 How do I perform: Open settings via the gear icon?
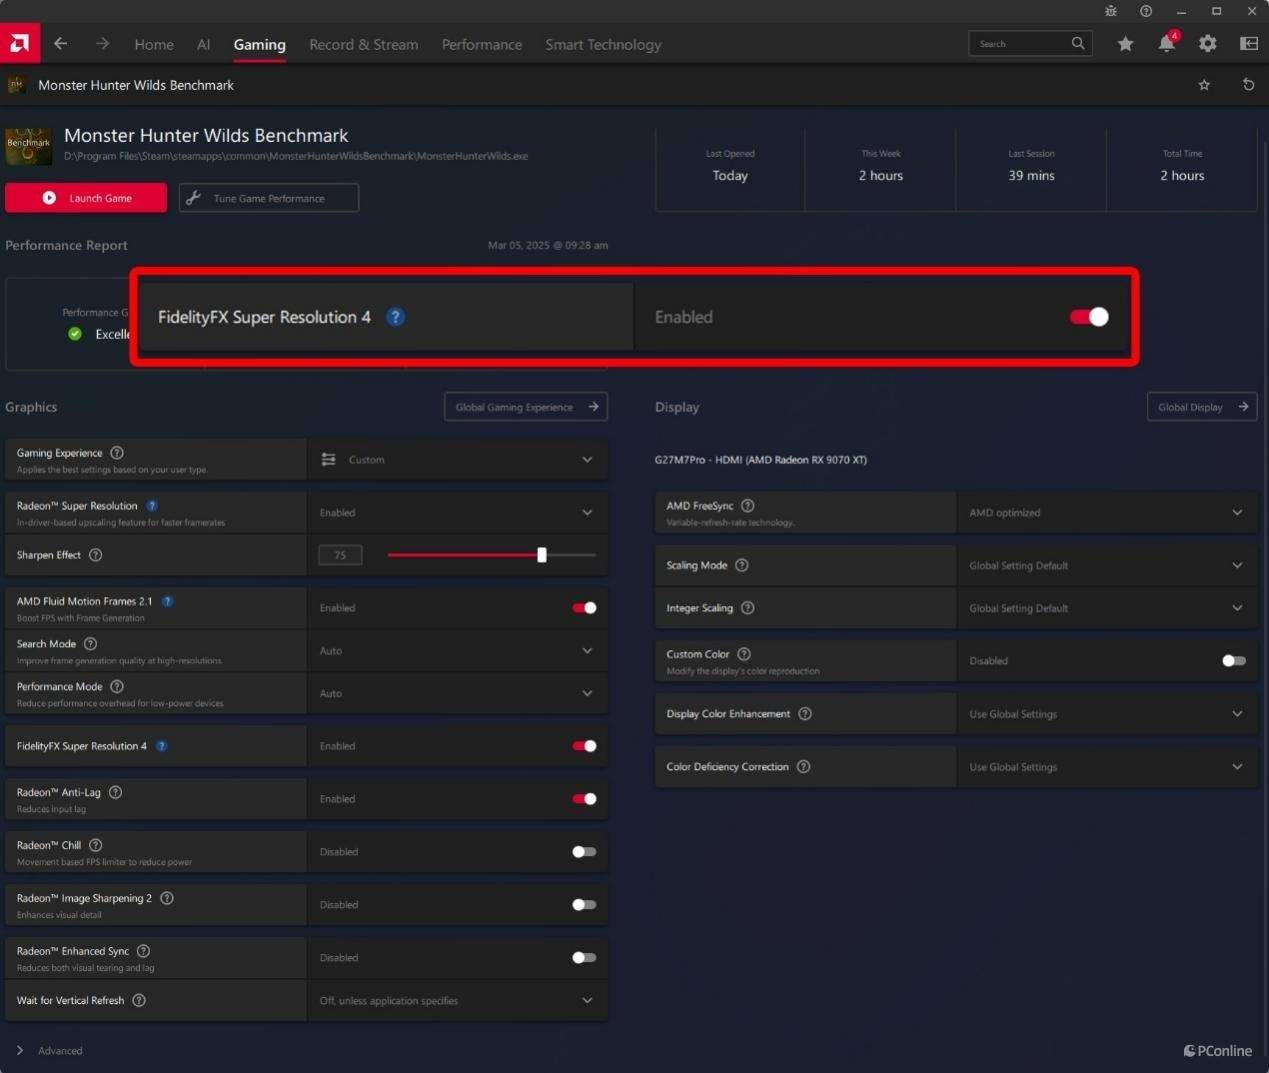(x=1208, y=44)
